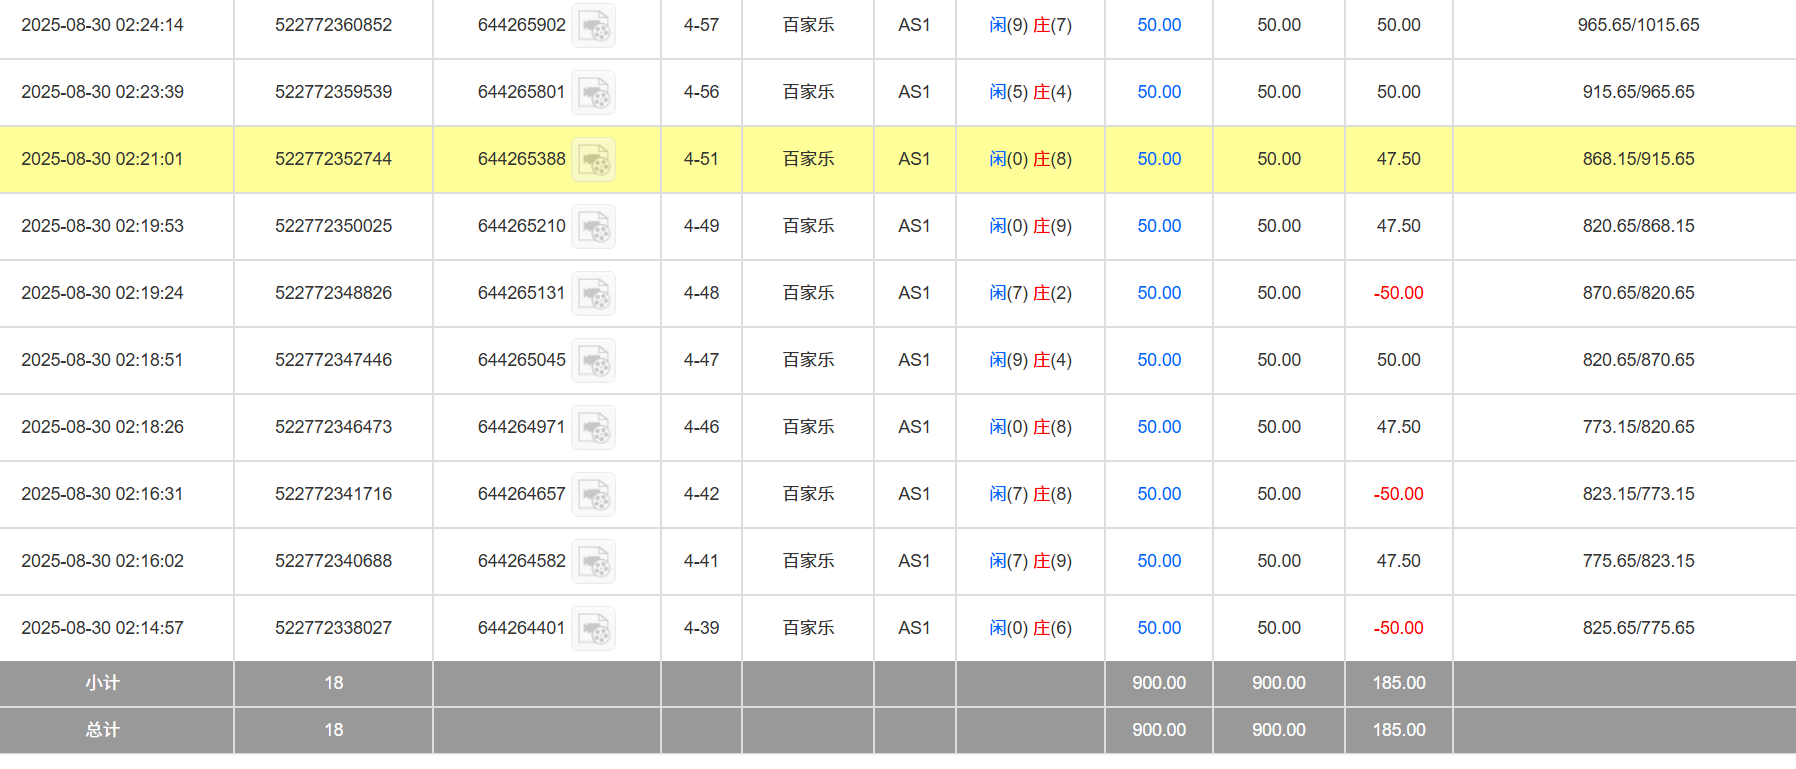Click video icon next to 644265131

594,294
